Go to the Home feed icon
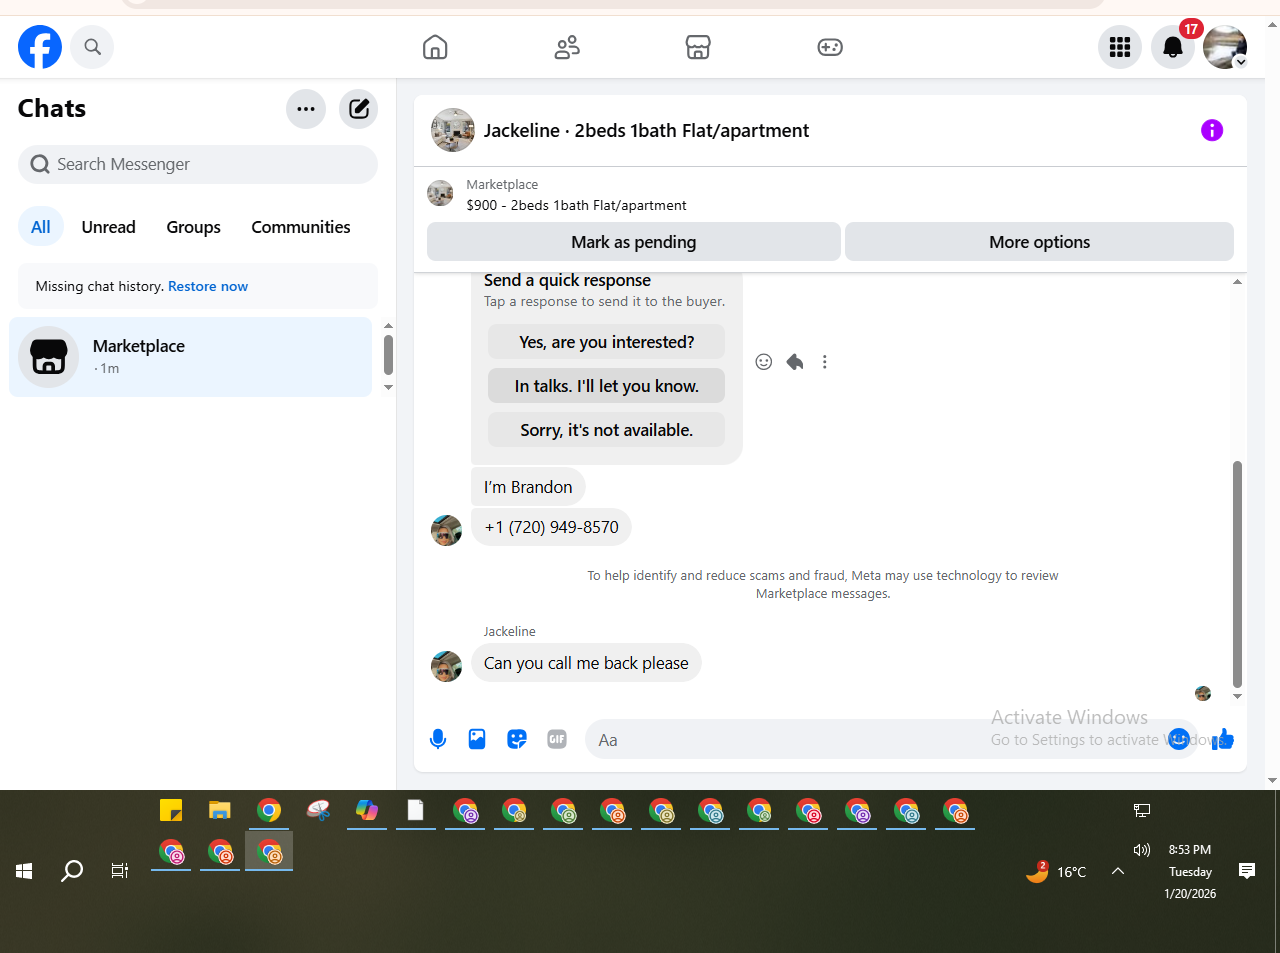 coord(435,47)
